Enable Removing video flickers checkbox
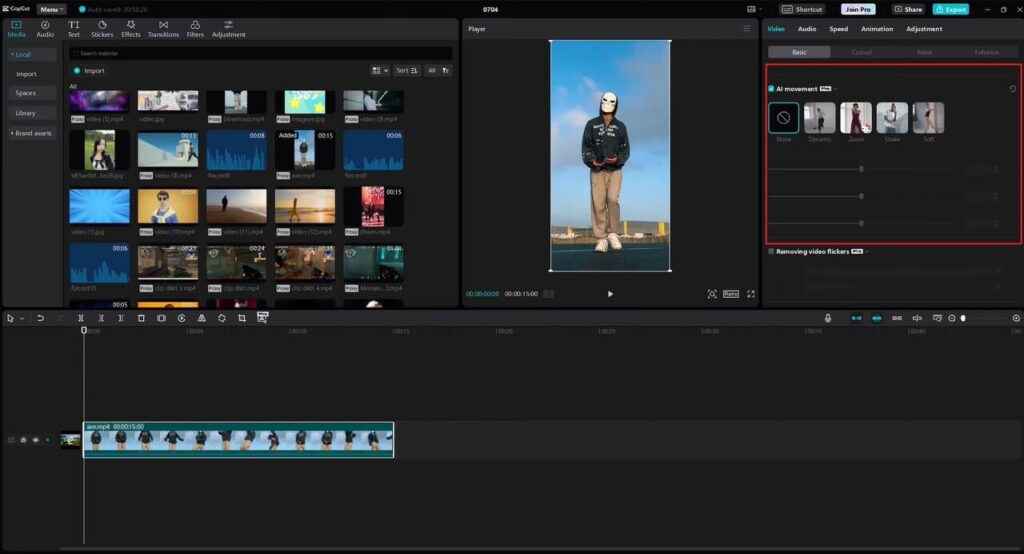The image size is (1024, 554). (771, 252)
